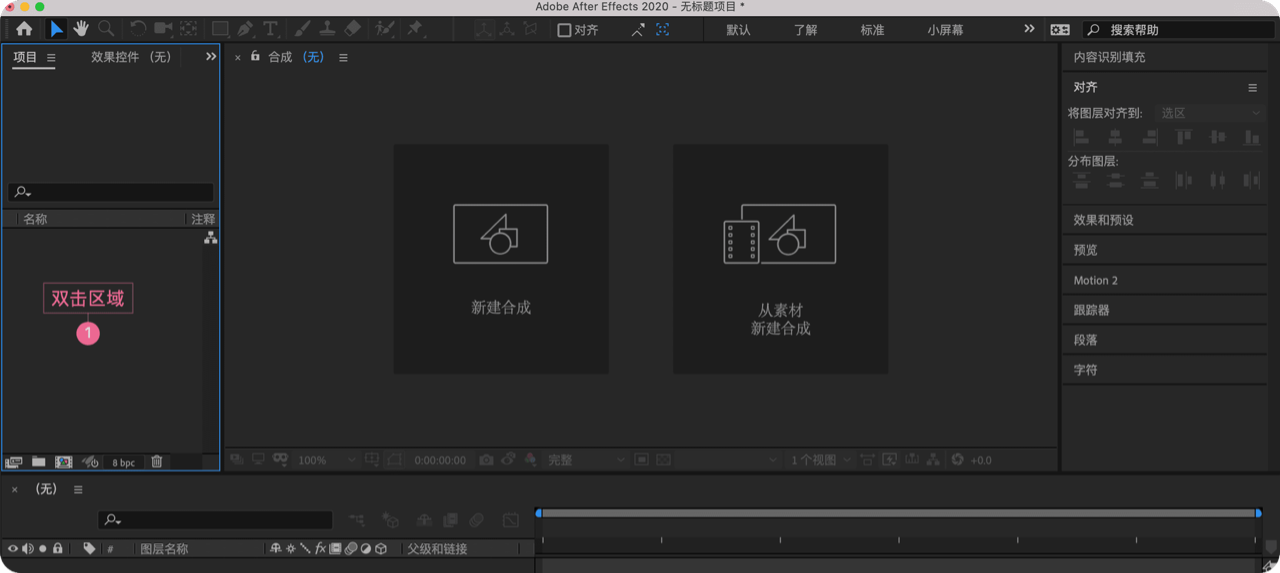This screenshot has height=573, width=1280.
Task: Open the 将图层对齐到 选区 dropdown
Action: click(x=1210, y=113)
